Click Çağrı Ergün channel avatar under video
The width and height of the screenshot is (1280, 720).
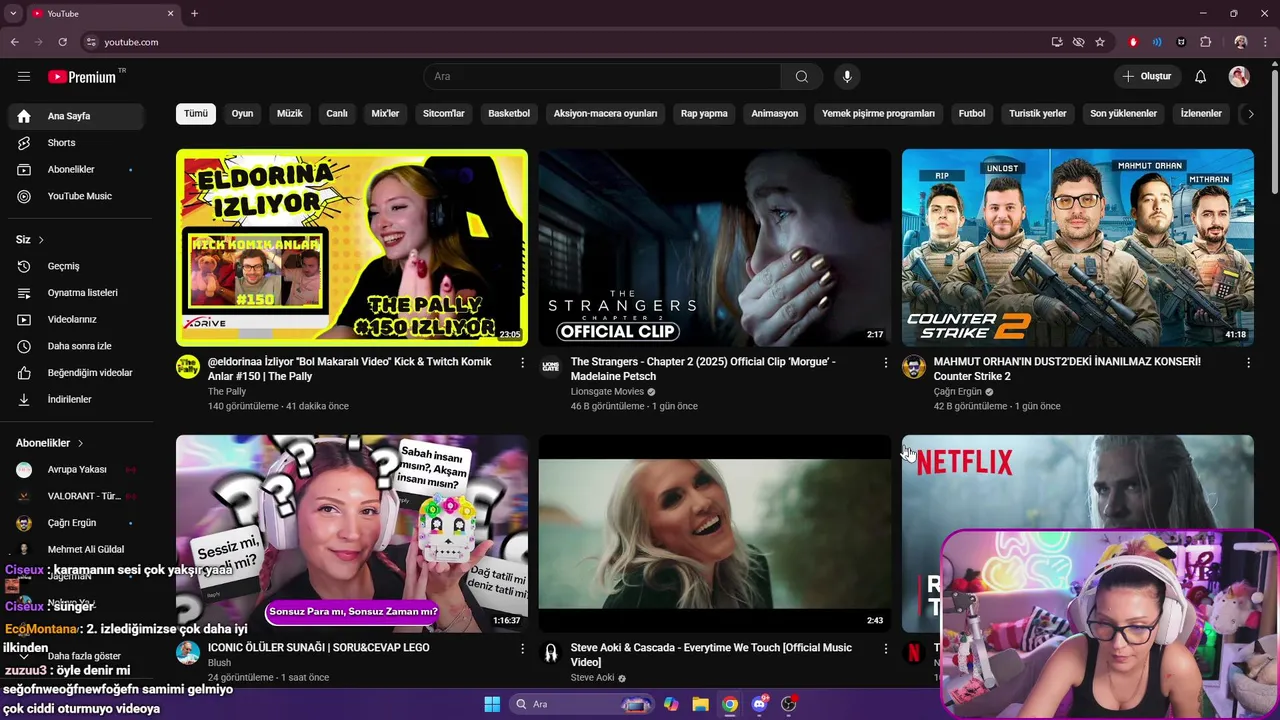click(914, 367)
